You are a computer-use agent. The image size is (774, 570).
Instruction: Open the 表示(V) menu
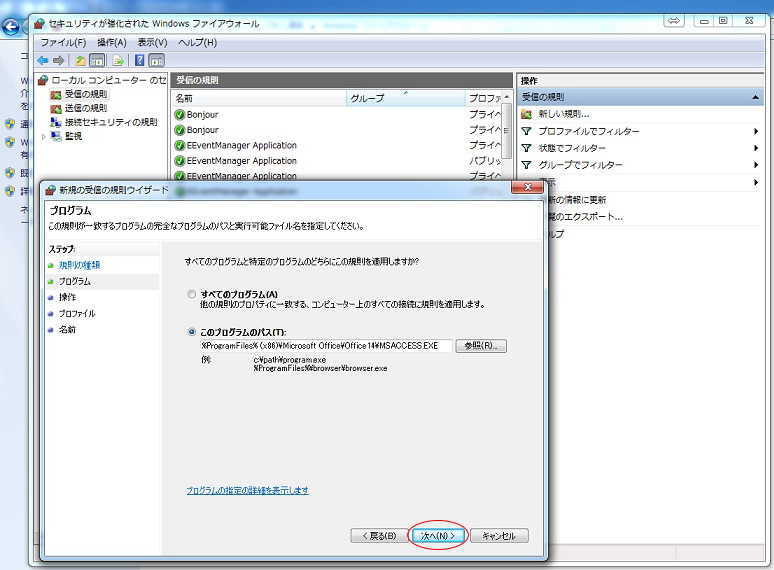tap(152, 42)
